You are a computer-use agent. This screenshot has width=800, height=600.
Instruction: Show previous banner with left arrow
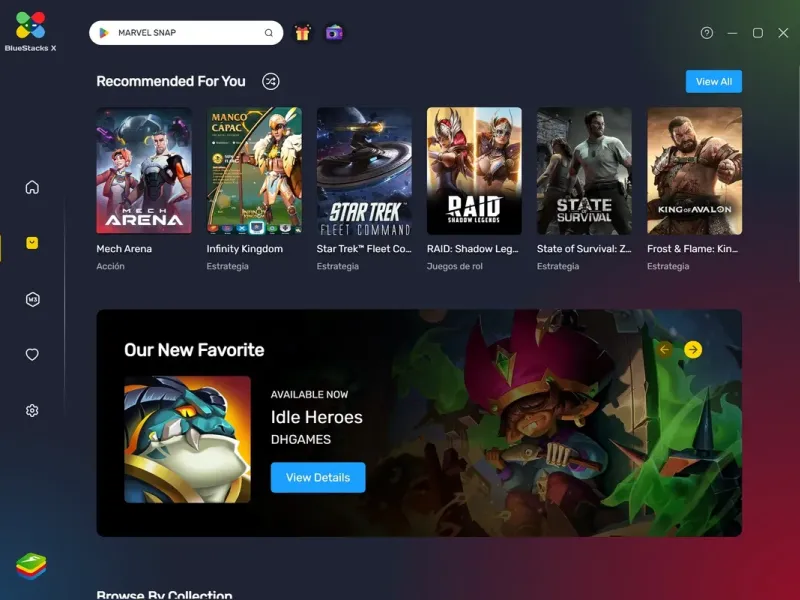point(664,349)
